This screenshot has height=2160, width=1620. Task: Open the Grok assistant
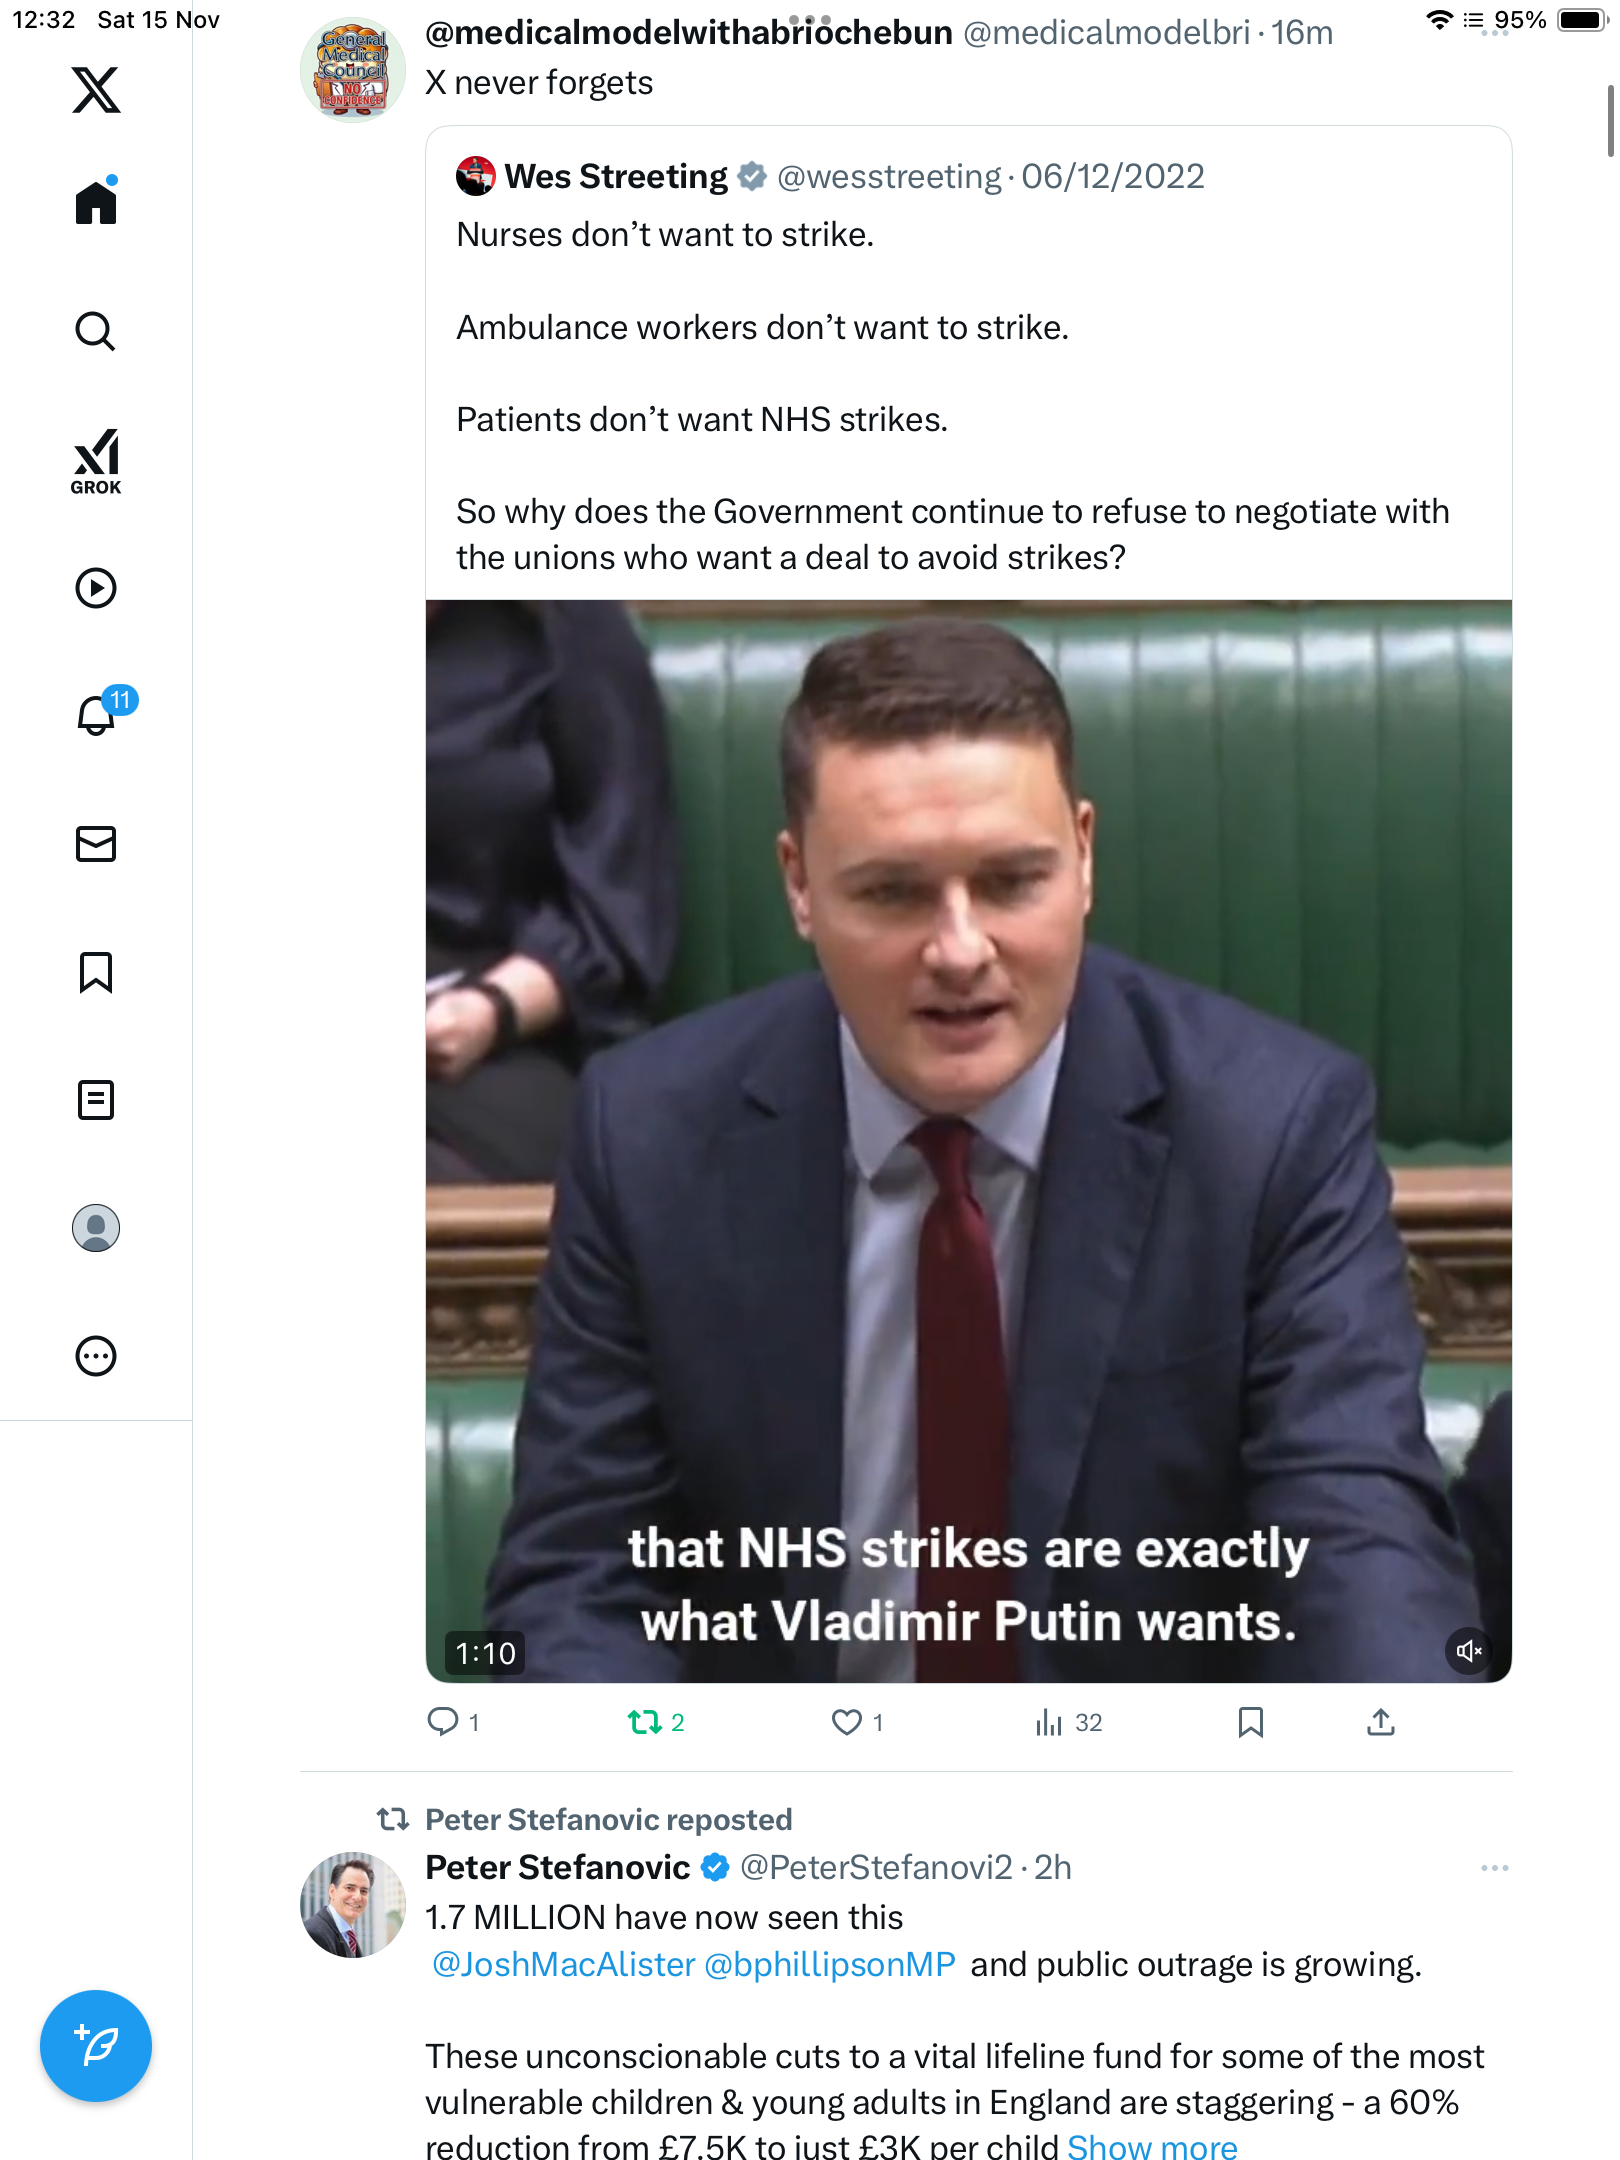coord(96,461)
